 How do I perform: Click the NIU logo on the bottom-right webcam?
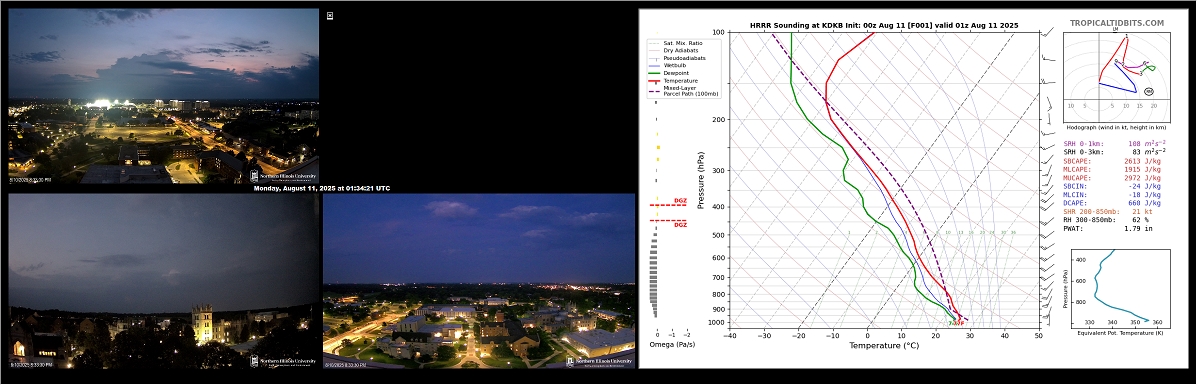click(599, 361)
